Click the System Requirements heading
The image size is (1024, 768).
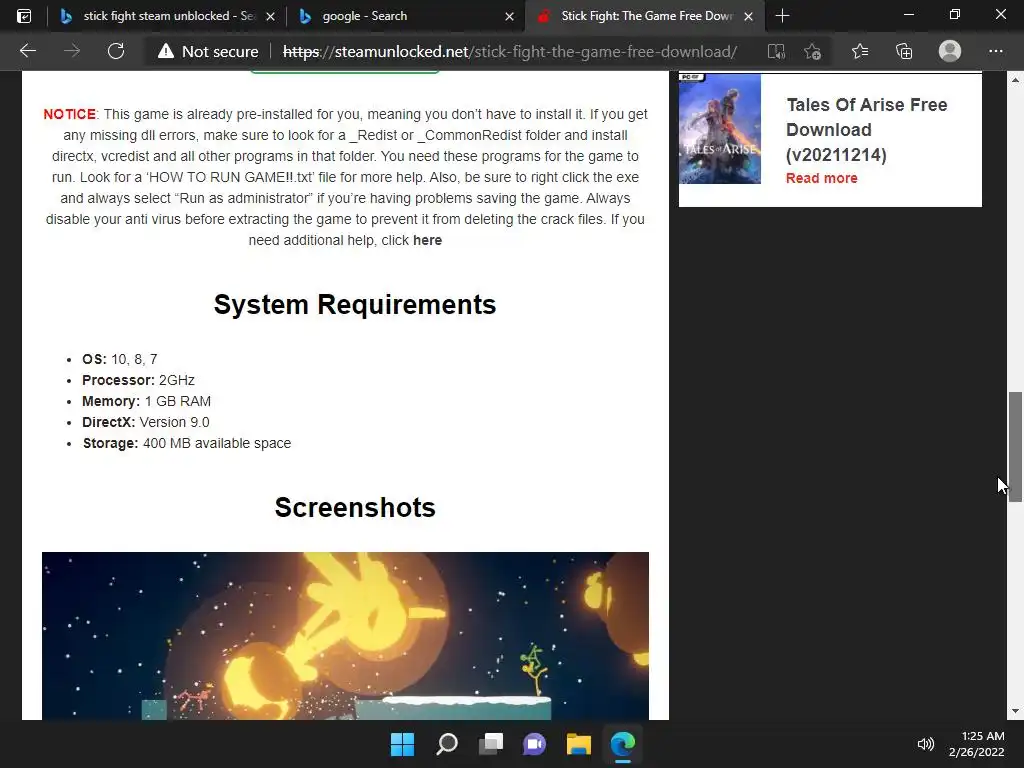[355, 304]
